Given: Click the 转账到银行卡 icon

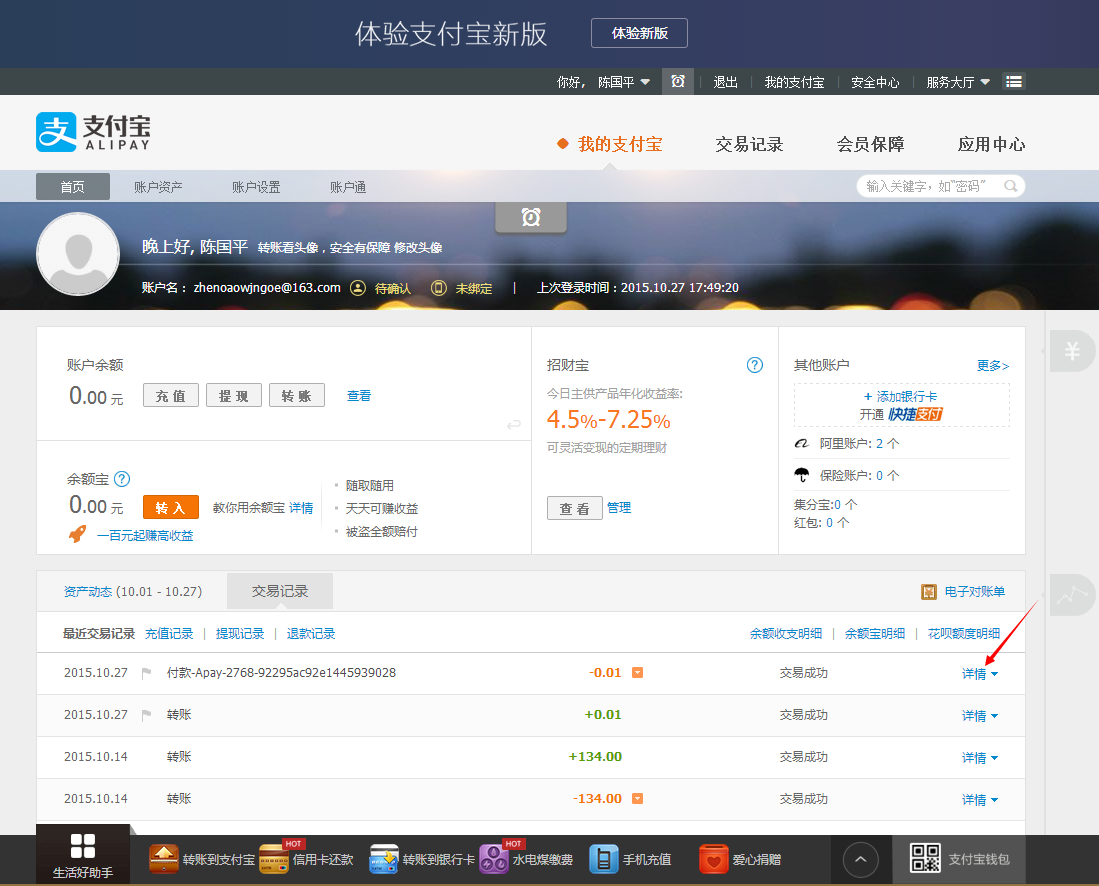Looking at the screenshot, I should pyautogui.click(x=384, y=859).
